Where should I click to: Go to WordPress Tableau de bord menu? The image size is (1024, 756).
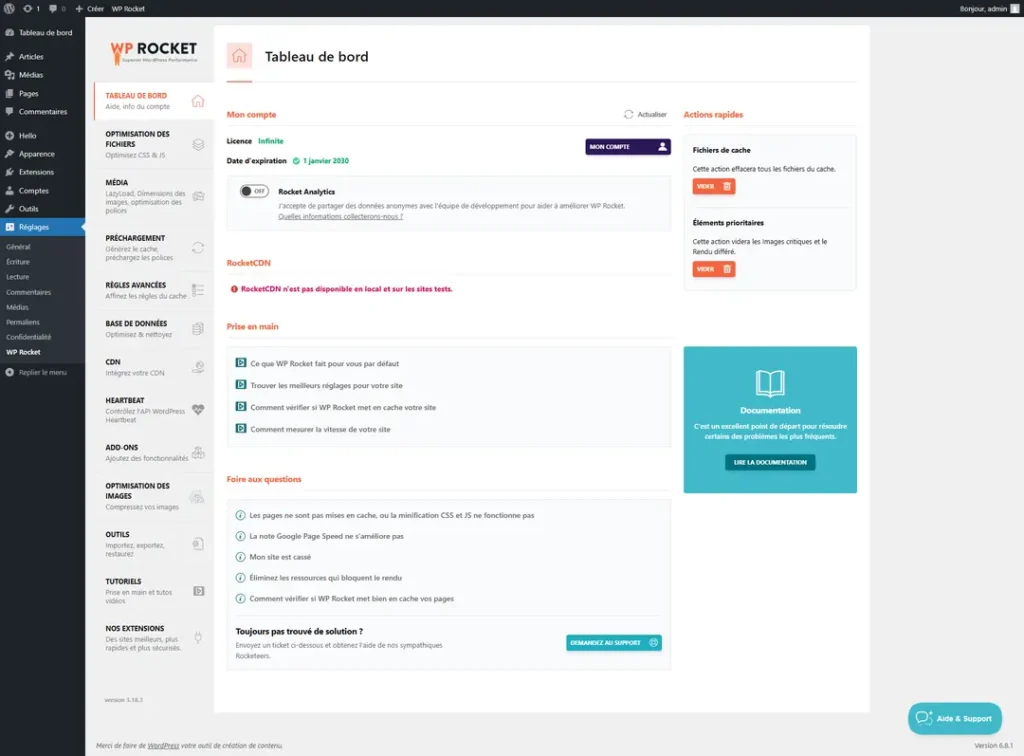coord(42,33)
